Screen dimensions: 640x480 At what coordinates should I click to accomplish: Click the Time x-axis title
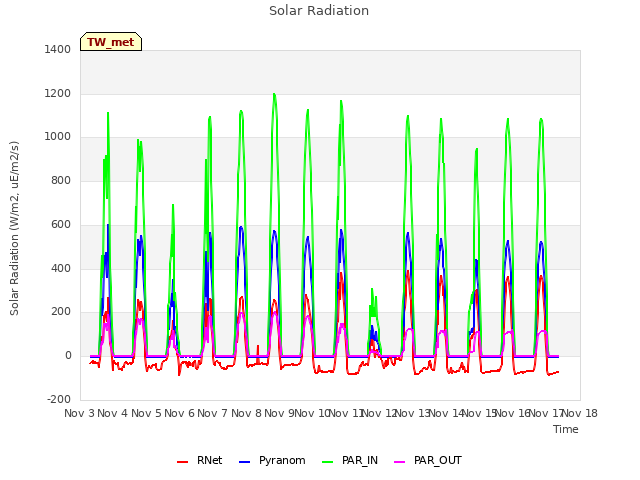click(566, 429)
